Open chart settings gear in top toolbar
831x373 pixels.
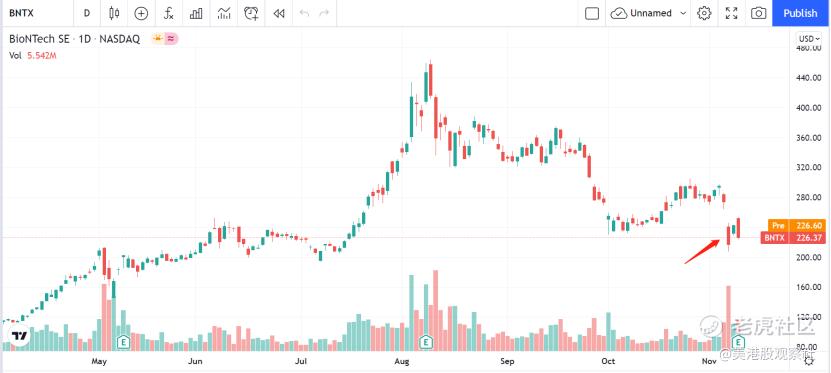[x=704, y=13]
